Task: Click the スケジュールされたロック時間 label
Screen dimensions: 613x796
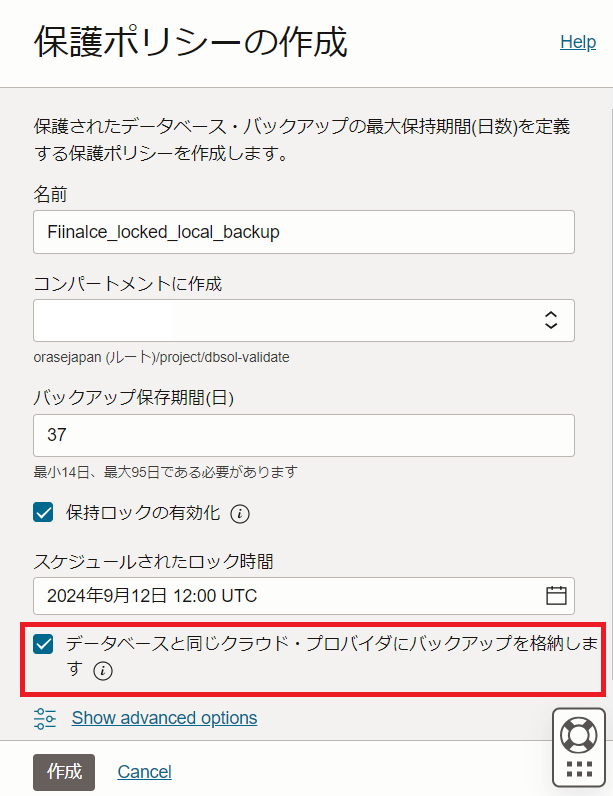Action: [153, 561]
